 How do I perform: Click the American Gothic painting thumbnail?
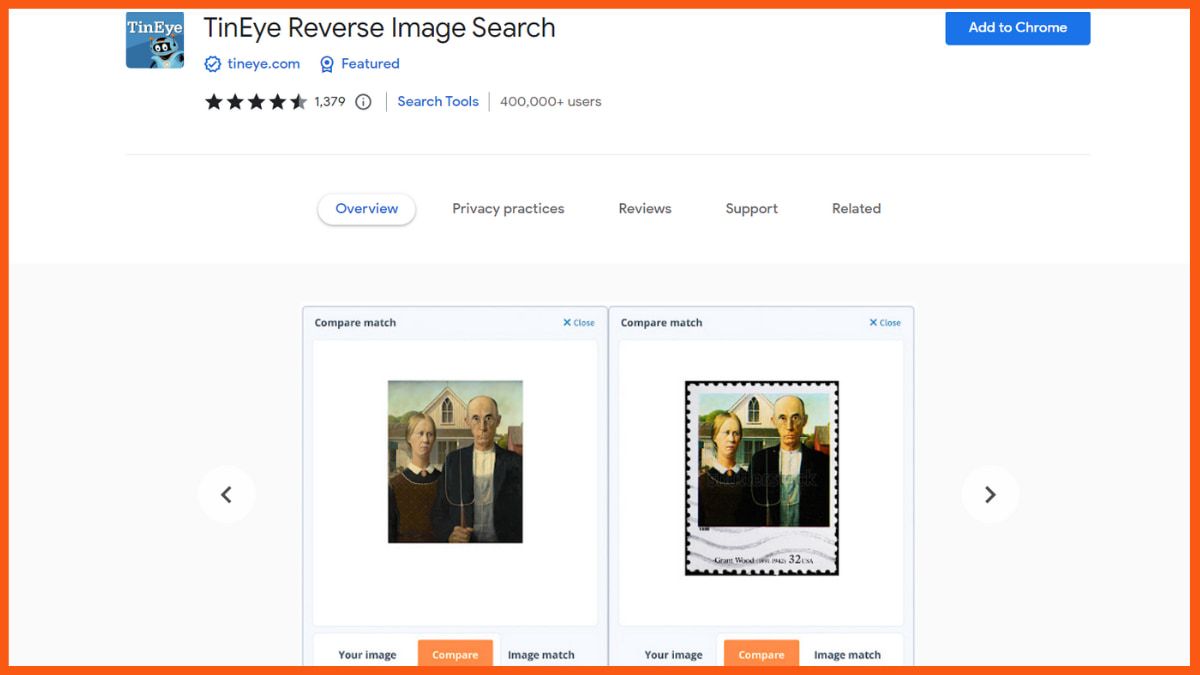(x=455, y=462)
